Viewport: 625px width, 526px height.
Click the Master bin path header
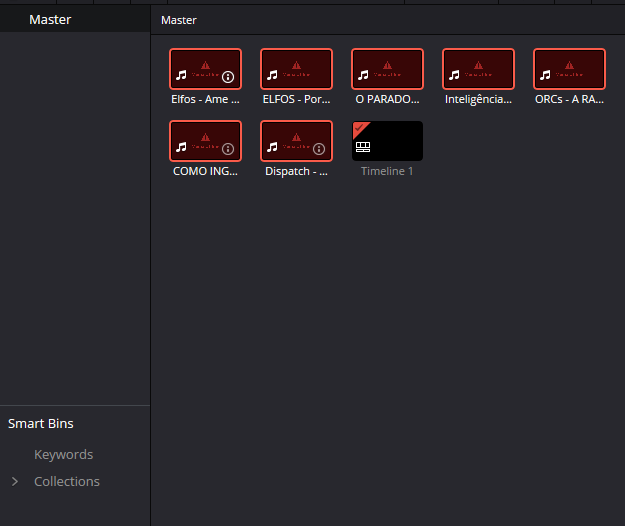pyautogui.click(x=179, y=20)
